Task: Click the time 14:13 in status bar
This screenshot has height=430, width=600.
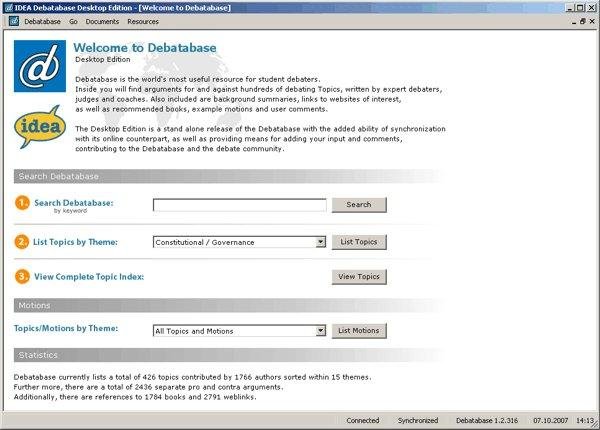Action: click(585, 420)
